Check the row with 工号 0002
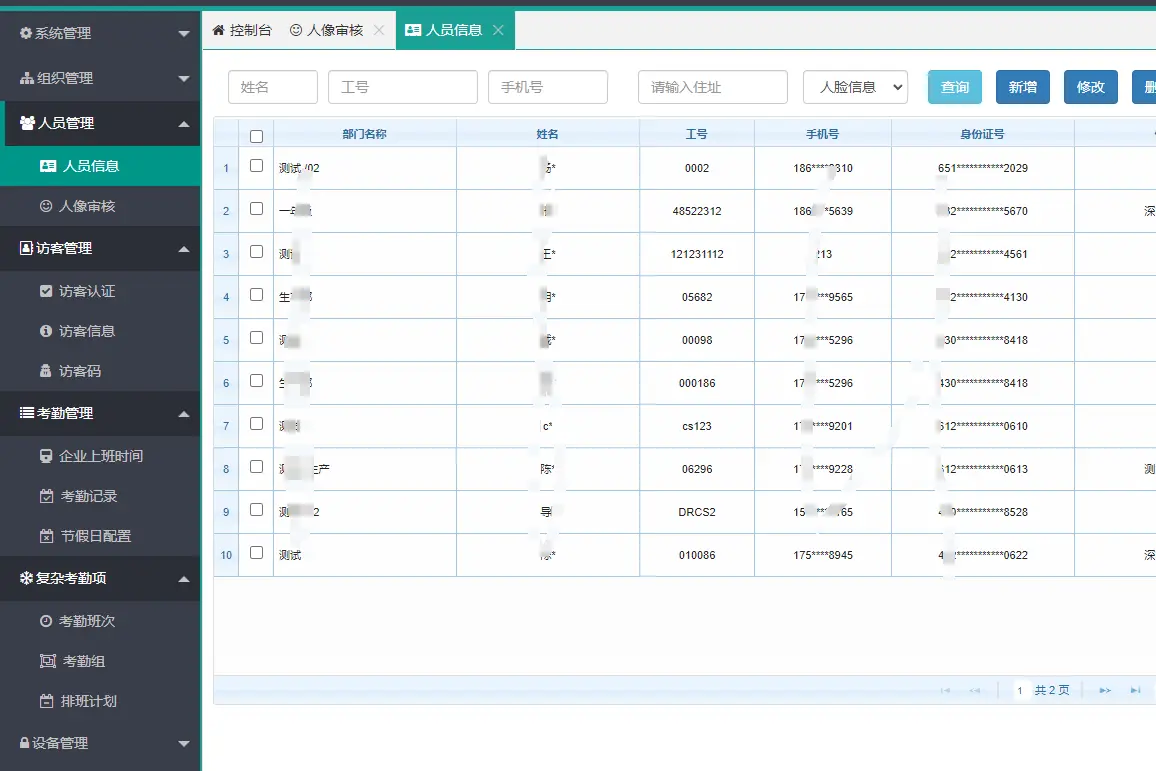 tap(257, 166)
